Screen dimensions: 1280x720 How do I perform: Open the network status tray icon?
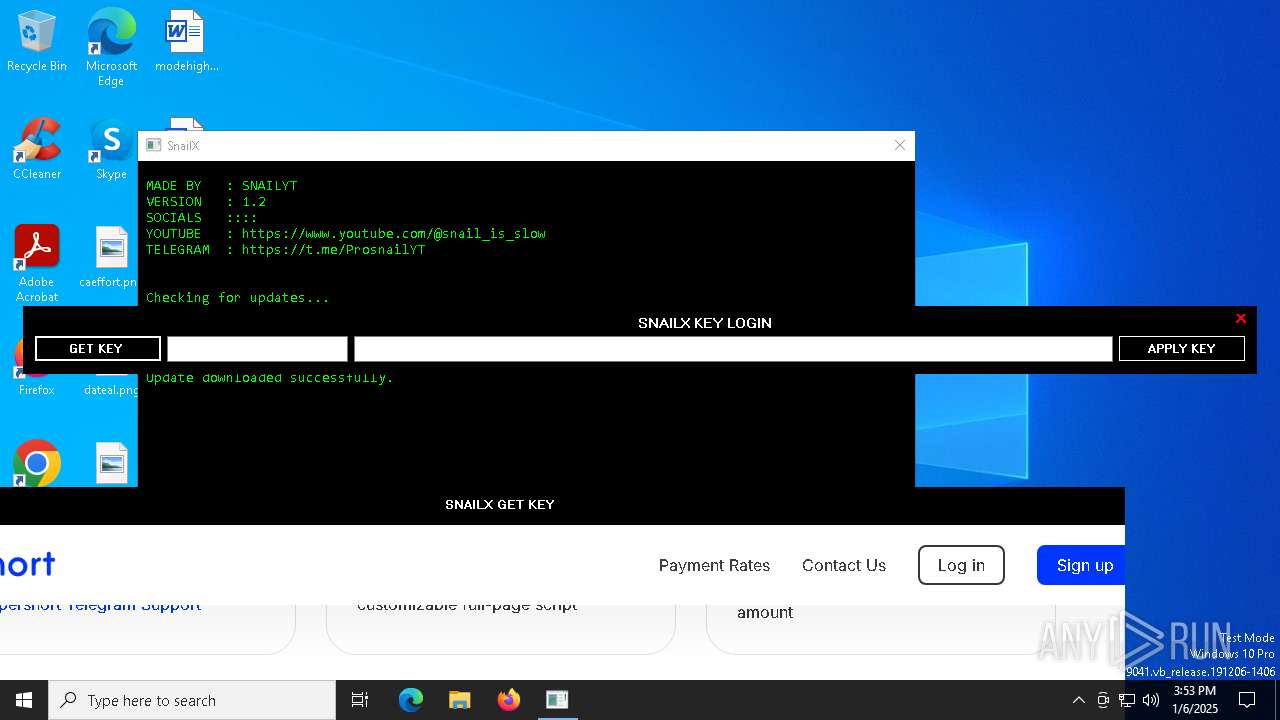(1127, 700)
